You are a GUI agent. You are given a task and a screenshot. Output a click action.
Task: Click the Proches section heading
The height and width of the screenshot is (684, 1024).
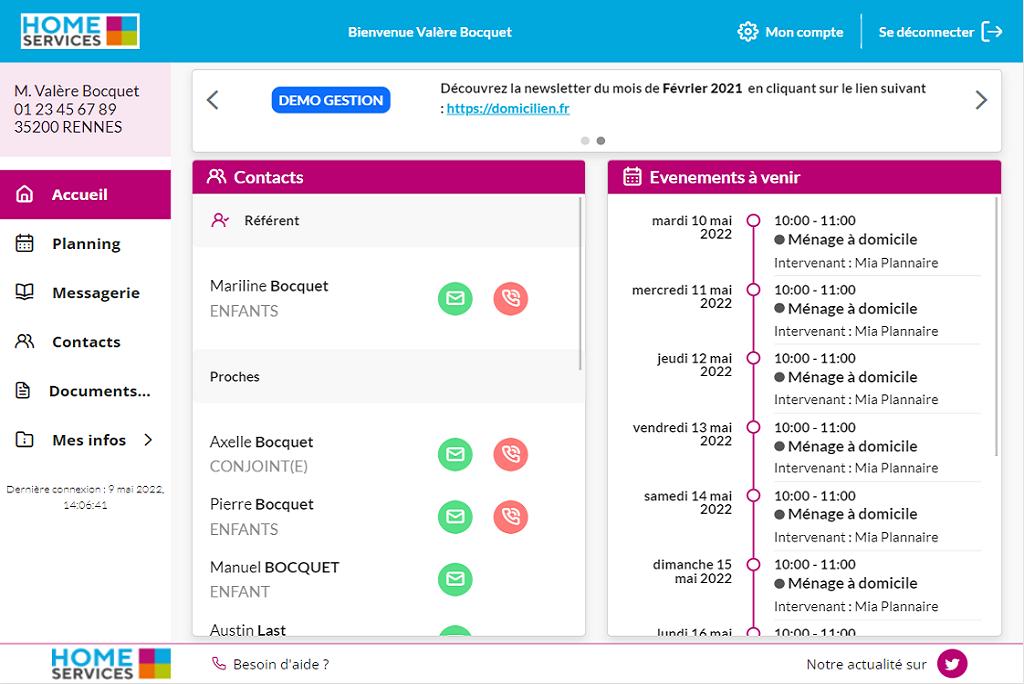coord(234,377)
